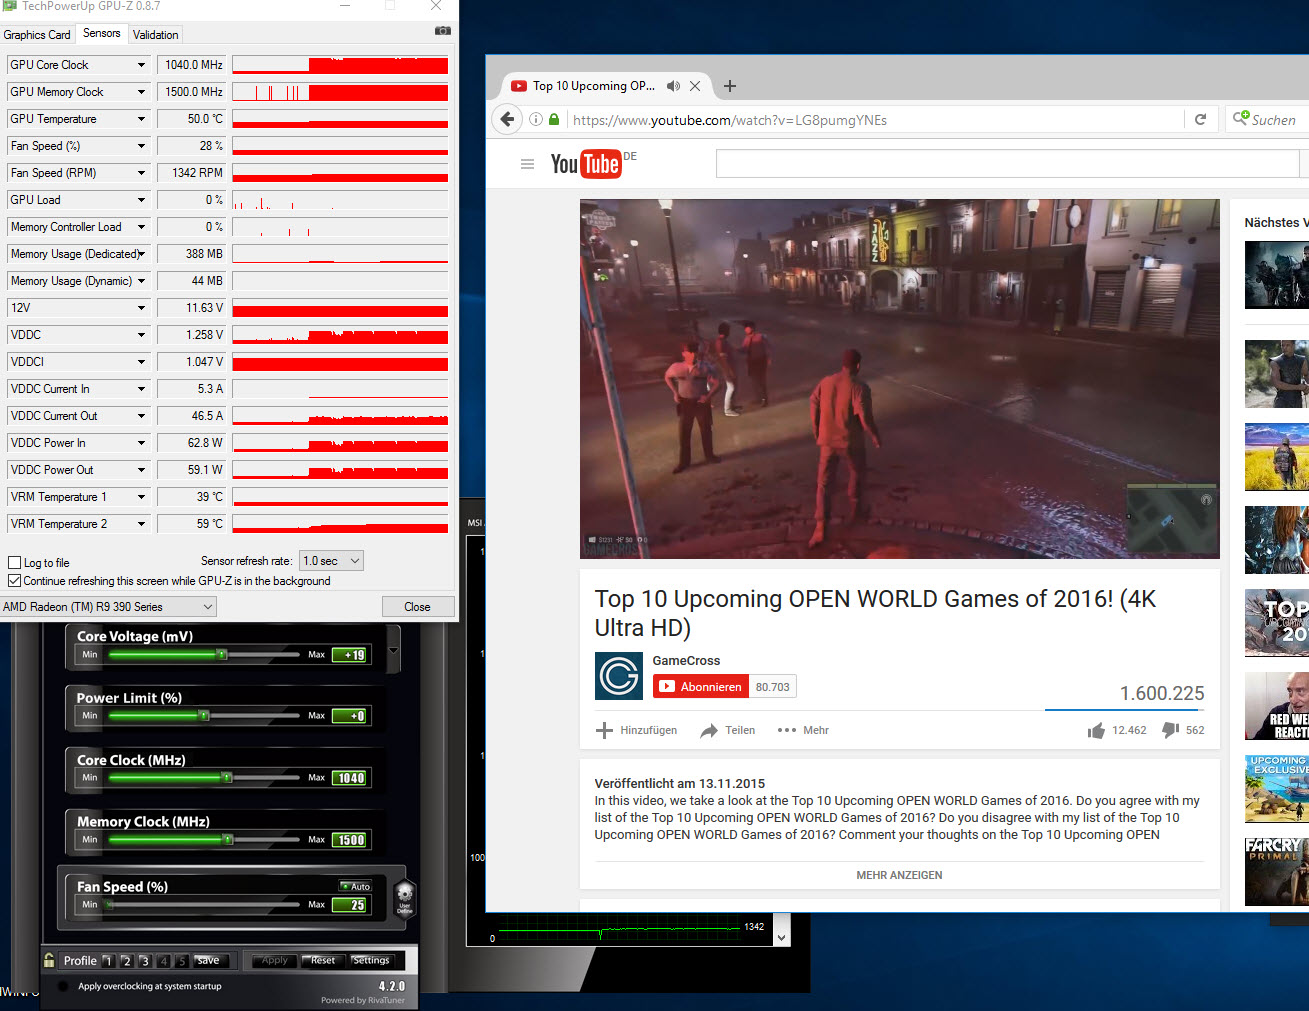Click MEHR ANZEIGEN to expand description
The image size is (1309, 1011).
[899, 875]
